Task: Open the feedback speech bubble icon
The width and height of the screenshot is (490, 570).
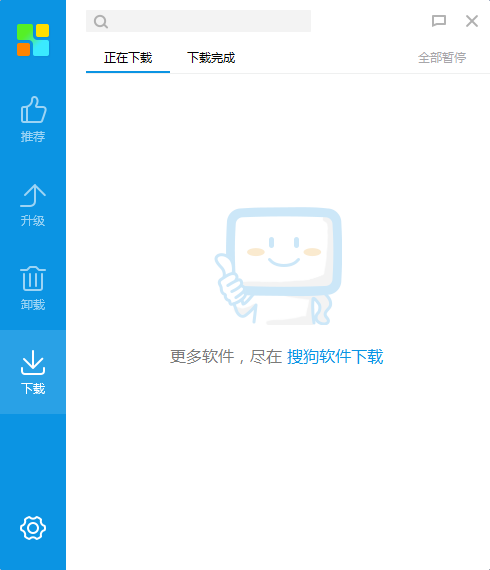Action: tap(439, 21)
